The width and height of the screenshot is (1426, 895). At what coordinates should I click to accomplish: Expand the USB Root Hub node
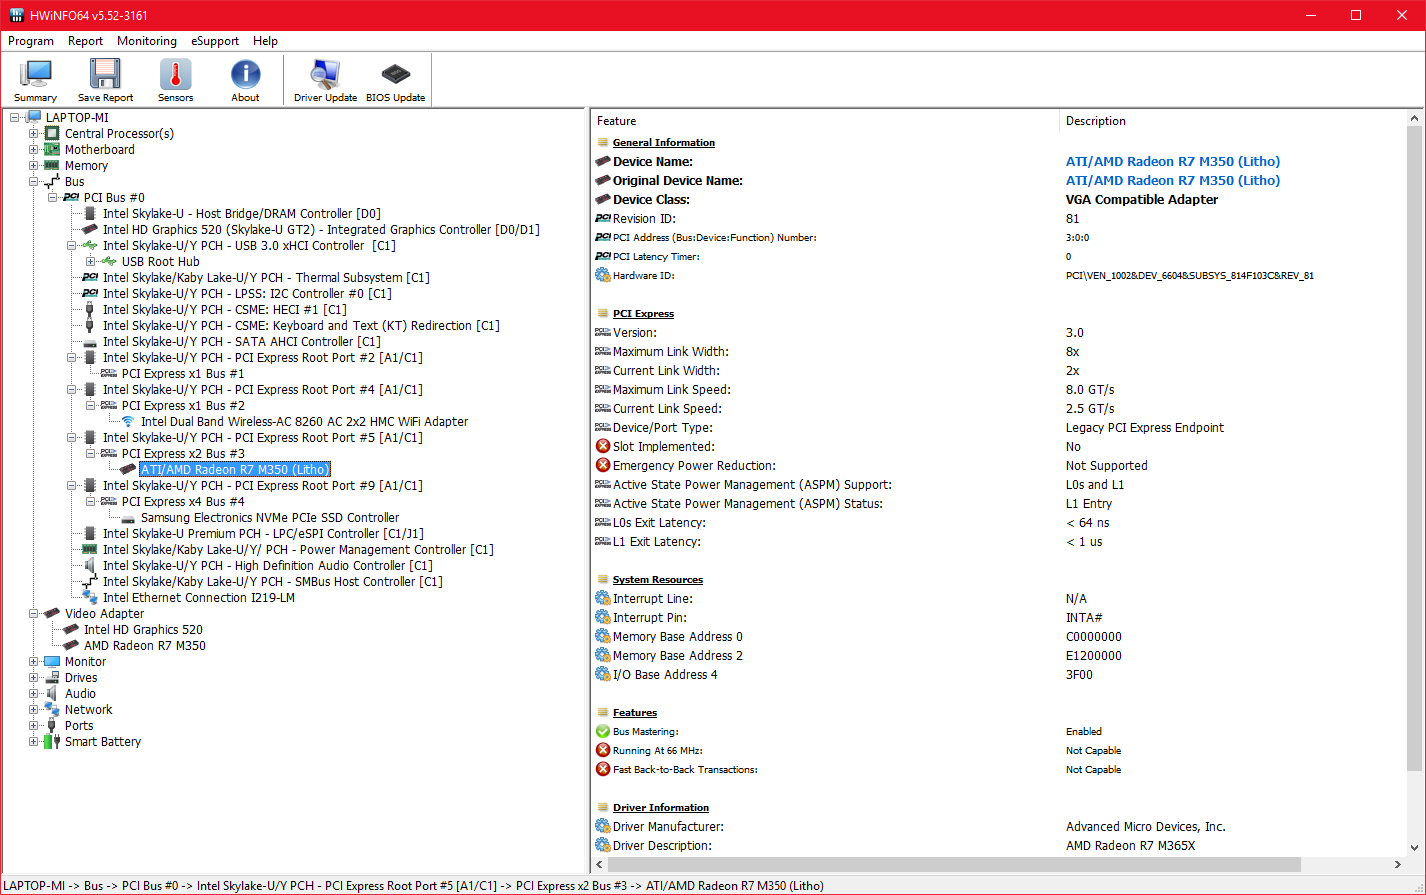pyautogui.click(x=91, y=262)
